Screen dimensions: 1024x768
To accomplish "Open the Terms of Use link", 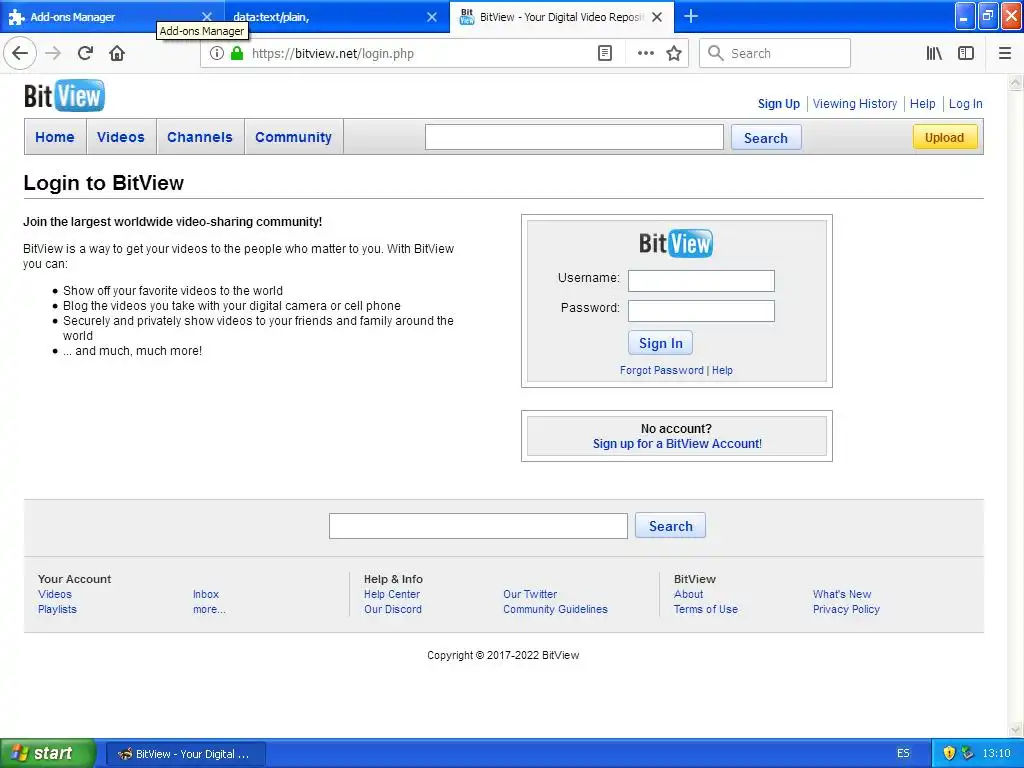I will click(x=705, y=609).
